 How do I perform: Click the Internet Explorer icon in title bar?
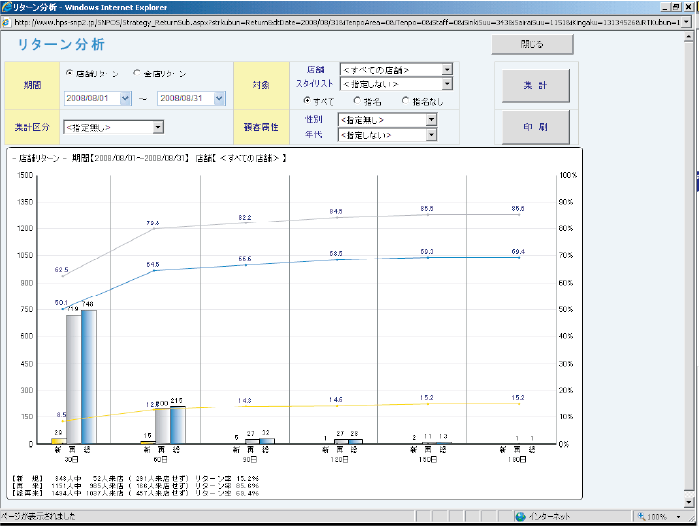coord(7,7)
